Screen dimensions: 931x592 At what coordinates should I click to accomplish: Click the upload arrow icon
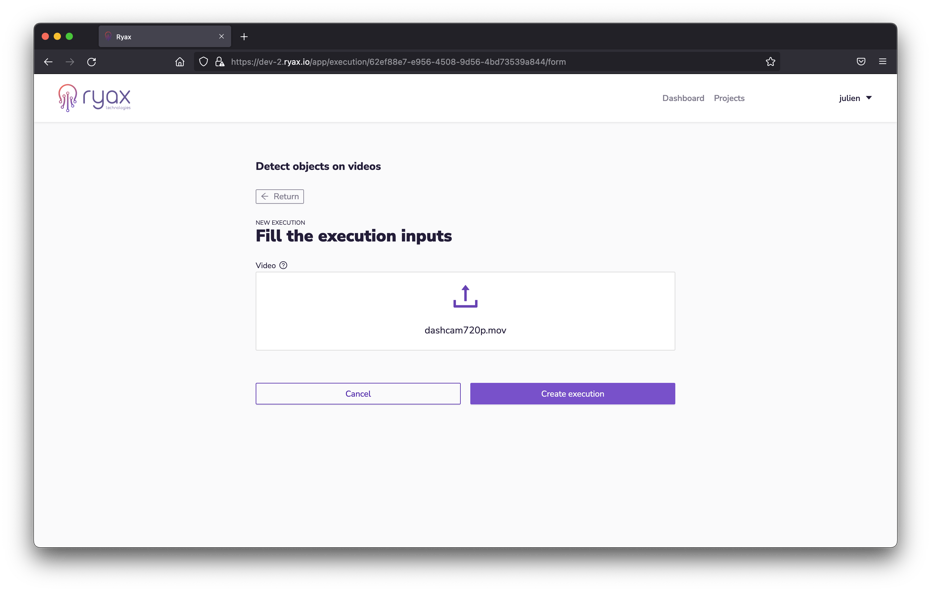[465, 297]
